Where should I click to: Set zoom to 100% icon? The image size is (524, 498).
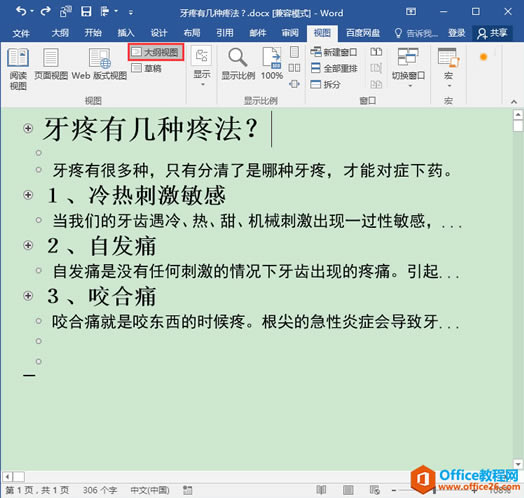point(272,64)
